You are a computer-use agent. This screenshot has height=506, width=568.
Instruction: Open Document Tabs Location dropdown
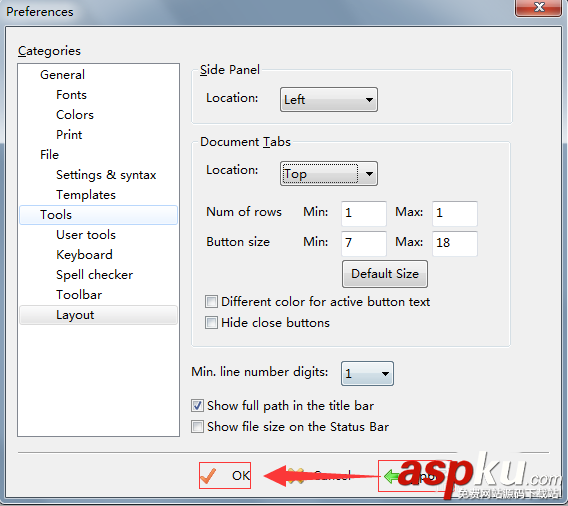pos(329,173)
